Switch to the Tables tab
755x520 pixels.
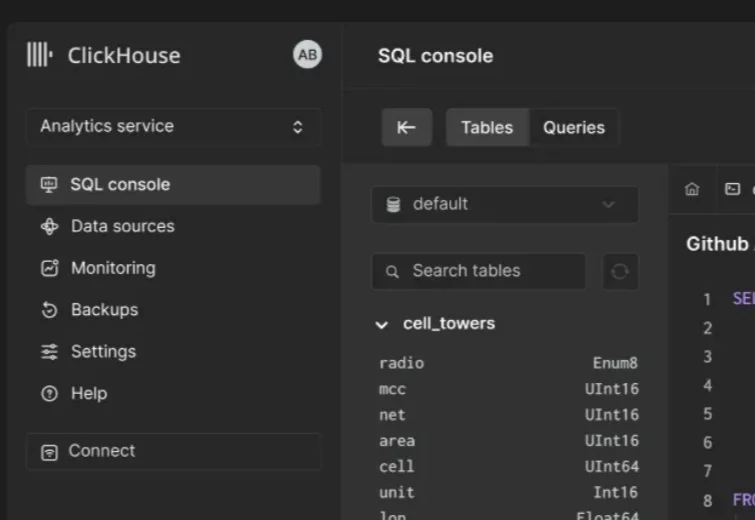point(486,127)
